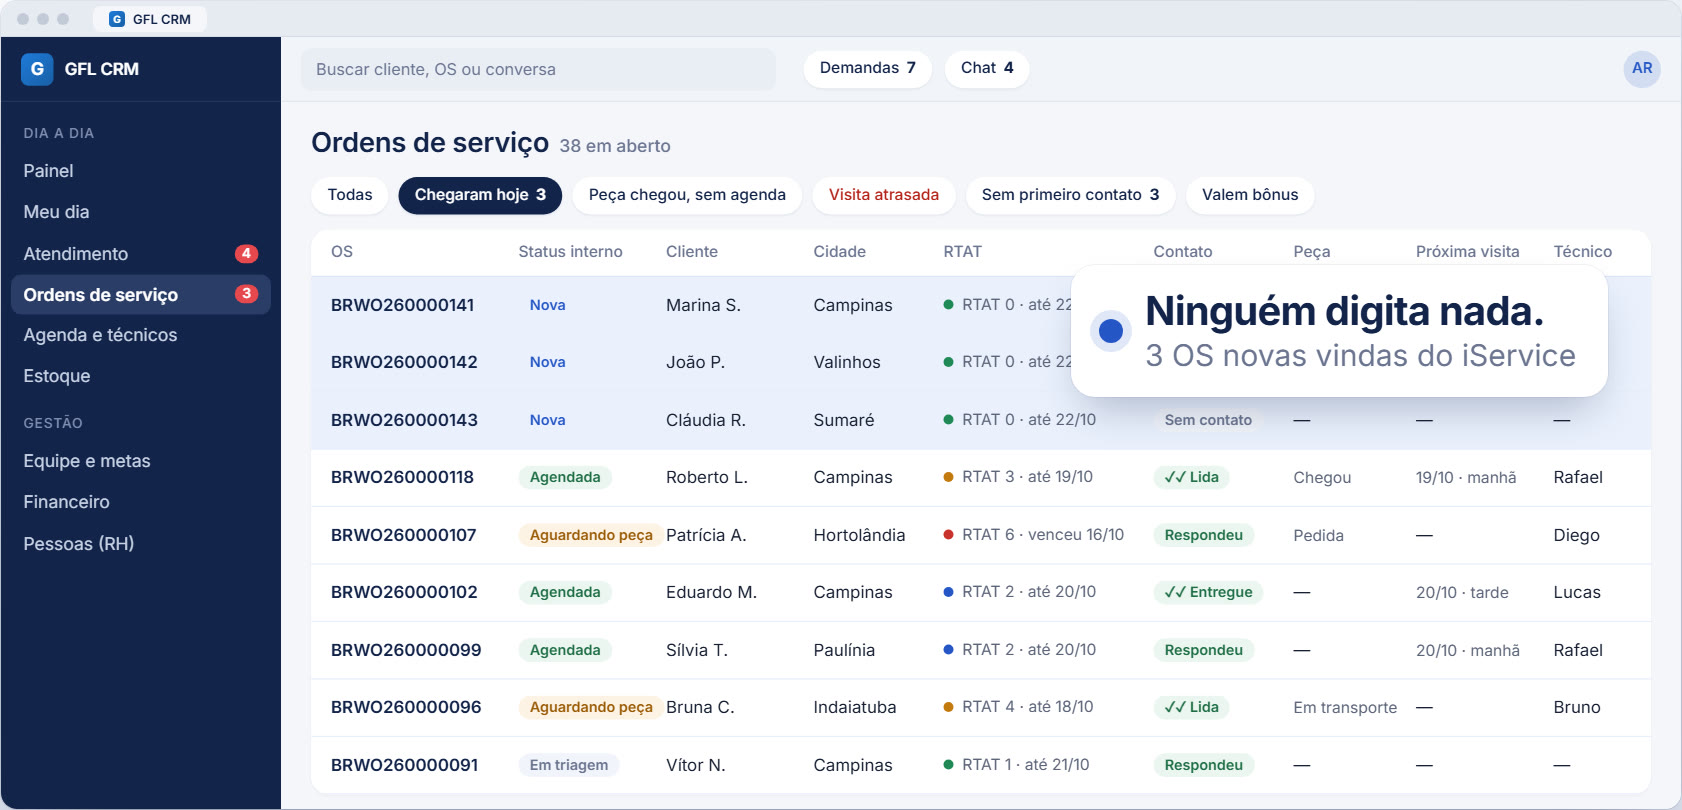1682x810 pixels.
Task: Click the Aguardando peça status for Patrícia A.
Action: pos(591,535)
